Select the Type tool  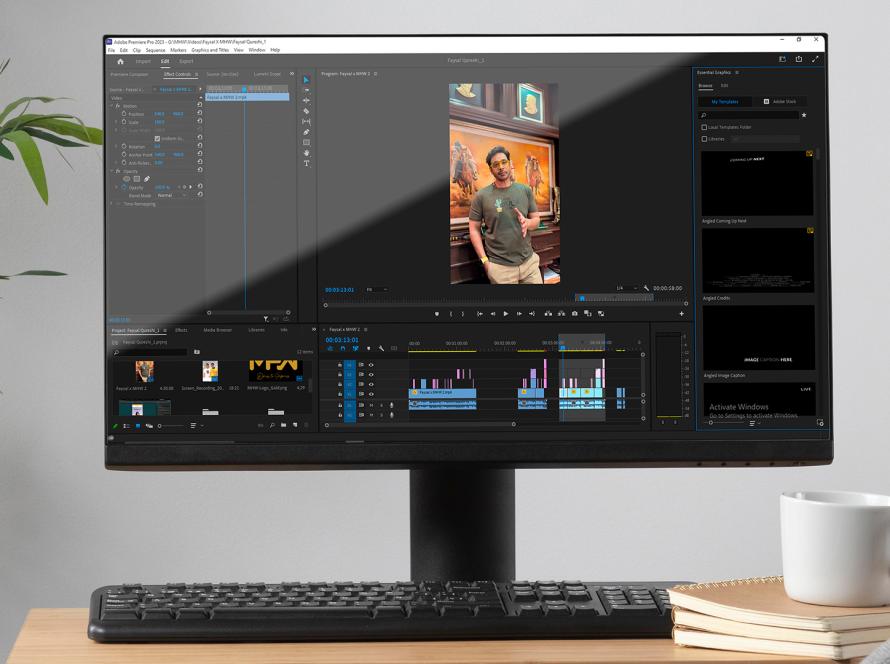click(x=307, y=163)
